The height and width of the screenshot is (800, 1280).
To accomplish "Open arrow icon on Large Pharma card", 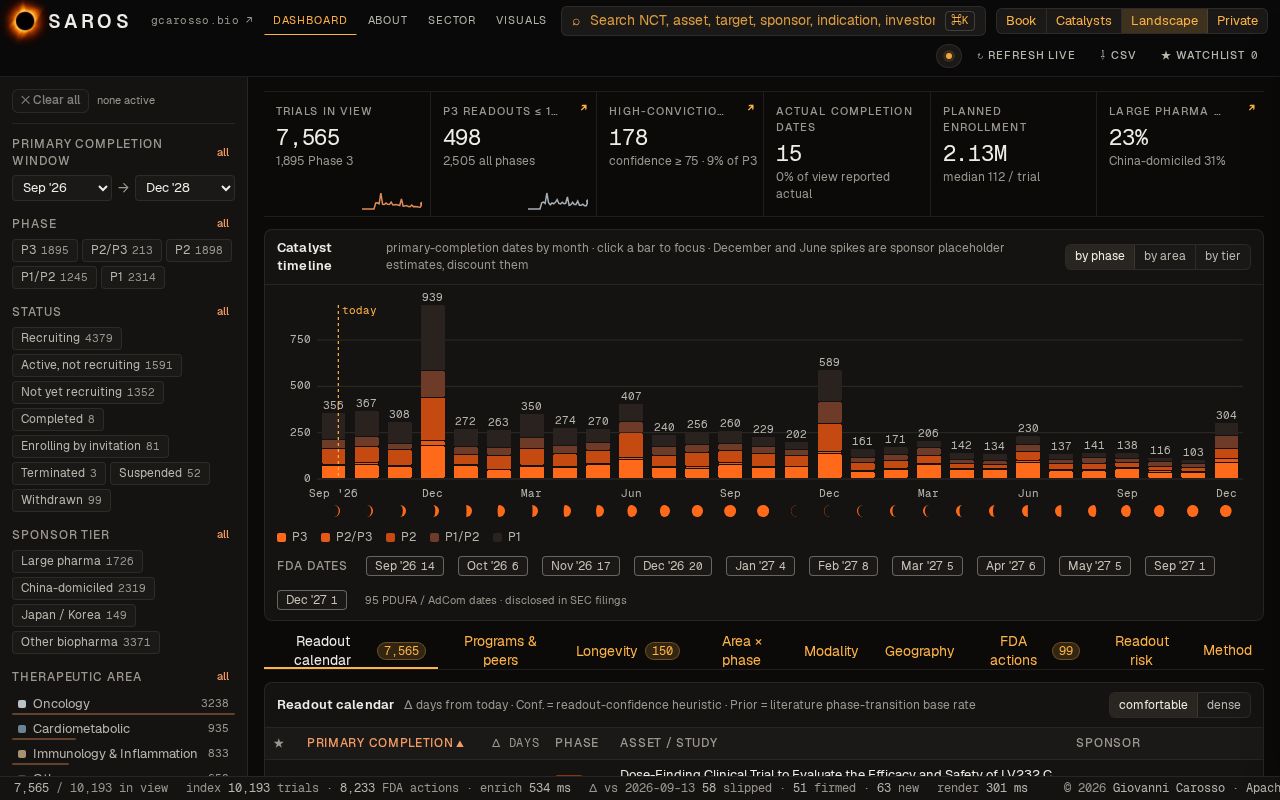I will pos(1250,108).
